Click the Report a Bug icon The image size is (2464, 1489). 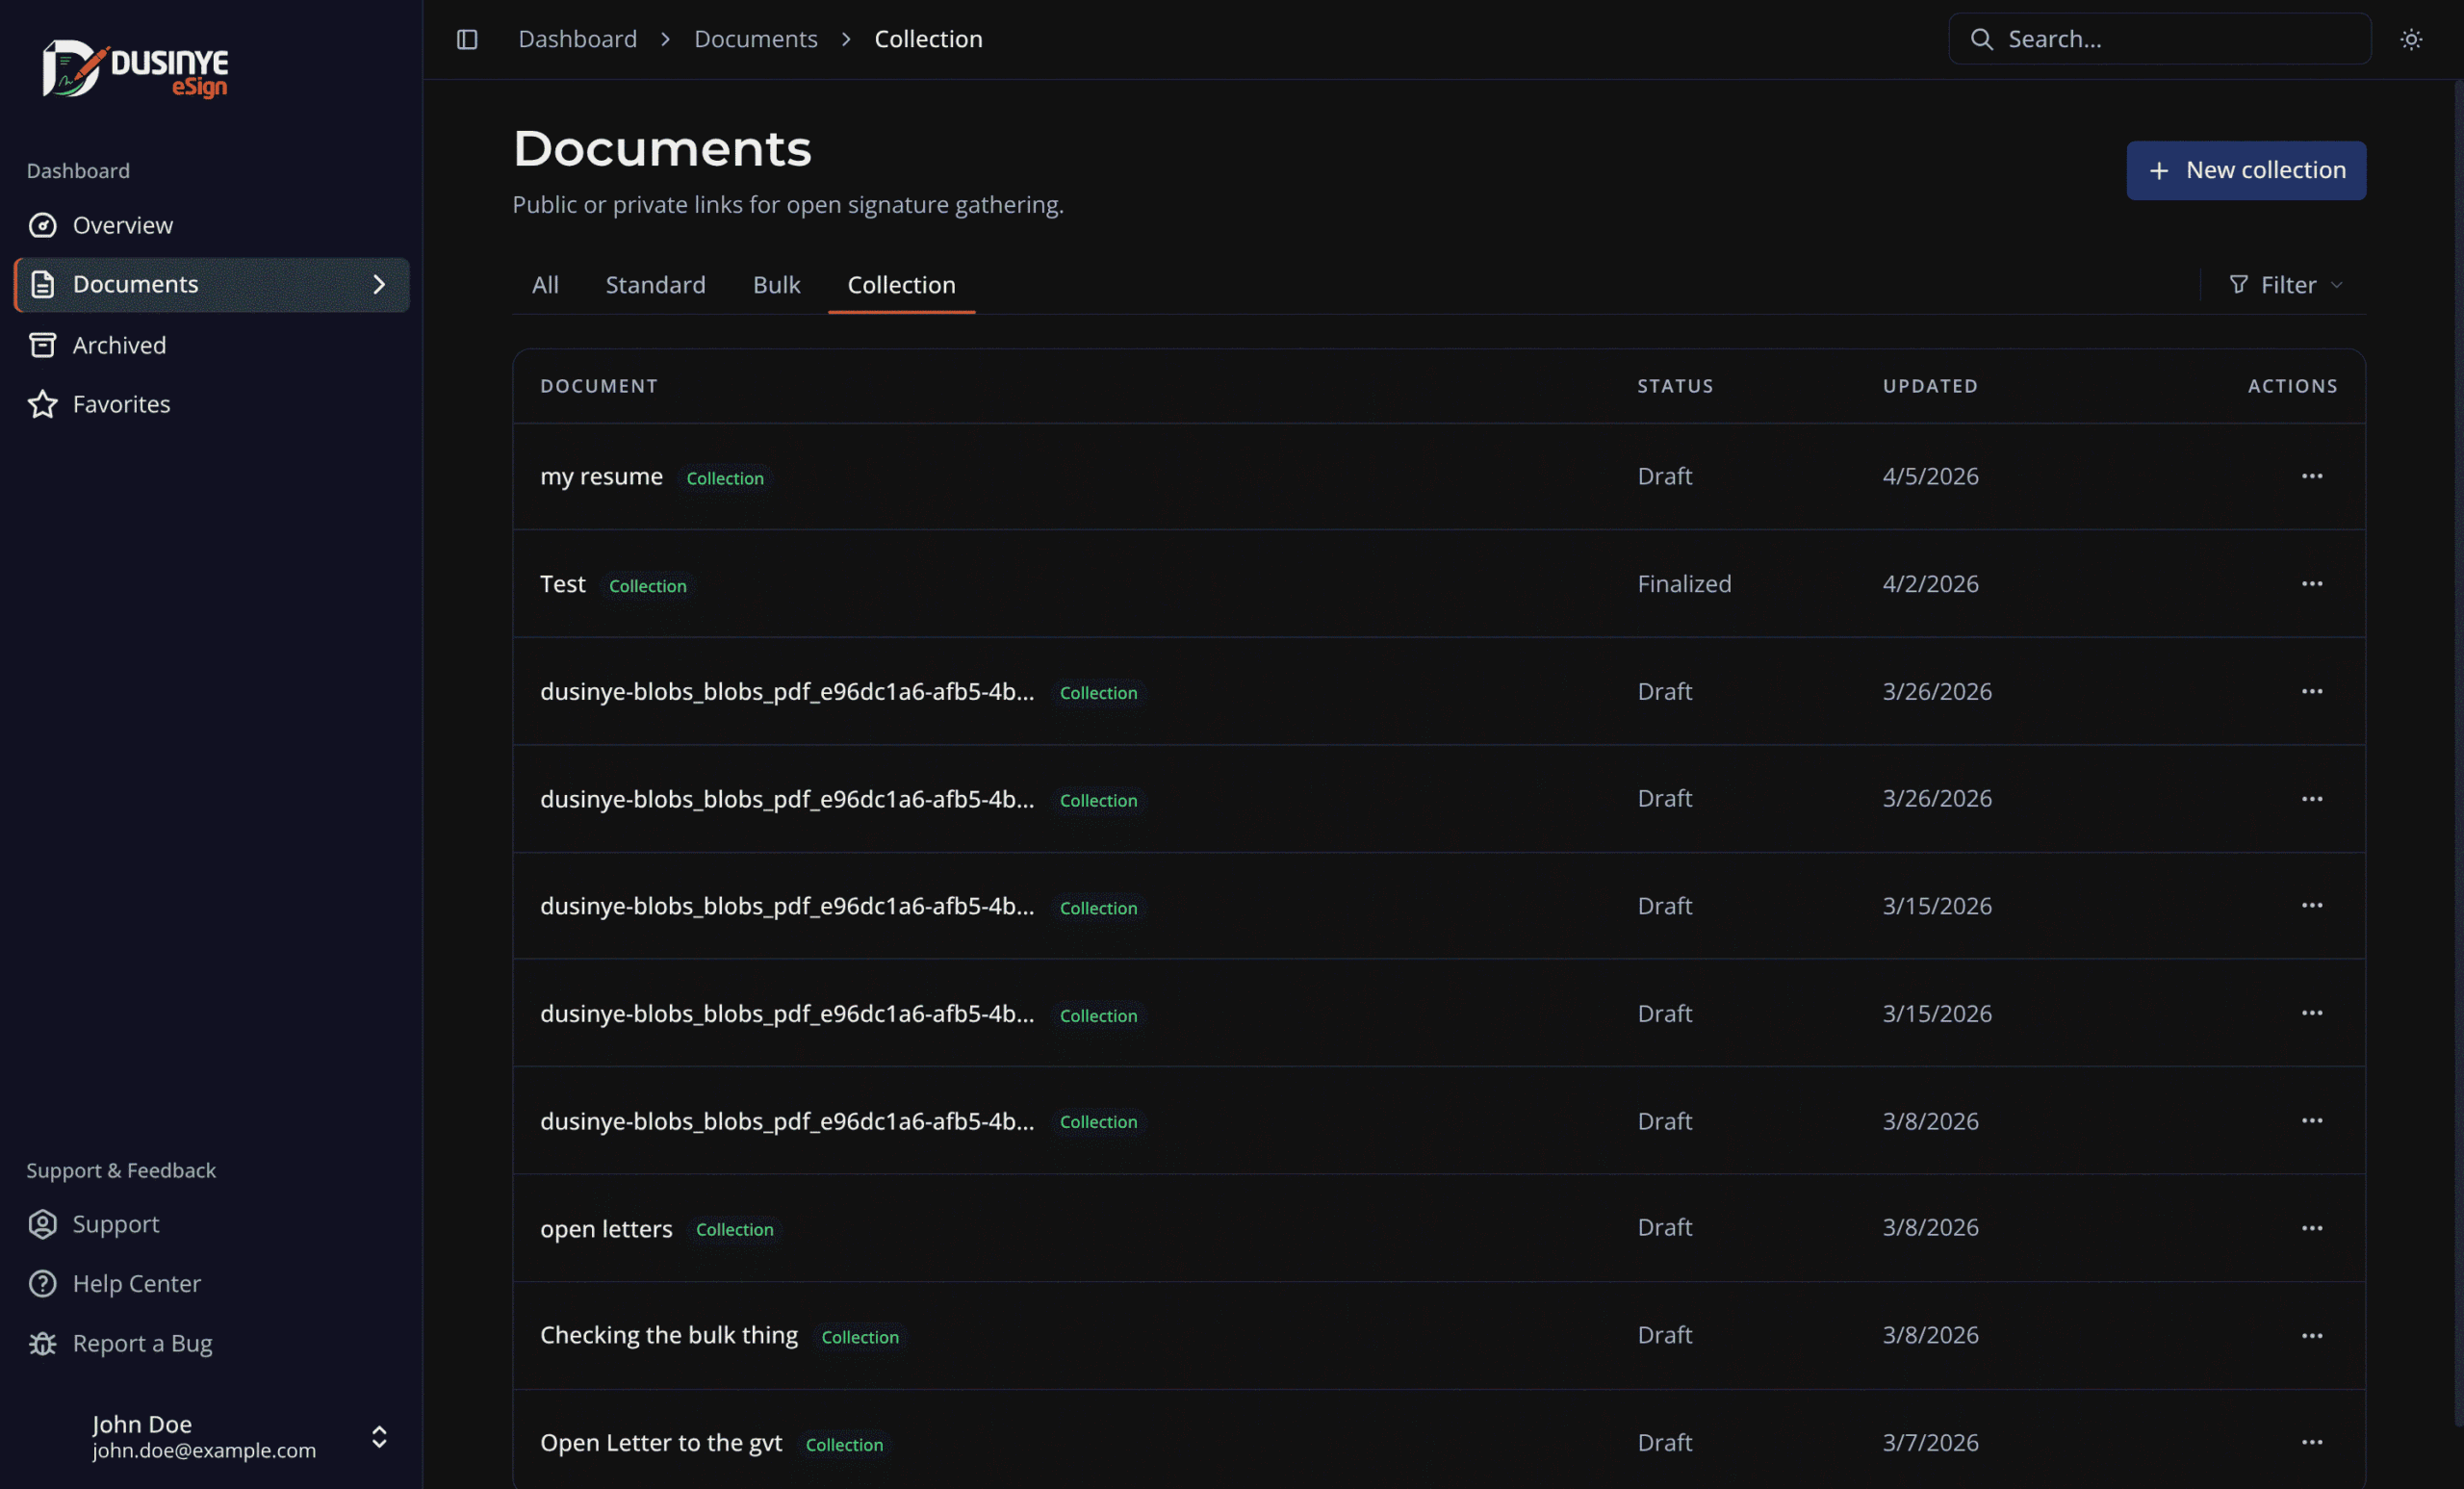(x=42, y=1343)
